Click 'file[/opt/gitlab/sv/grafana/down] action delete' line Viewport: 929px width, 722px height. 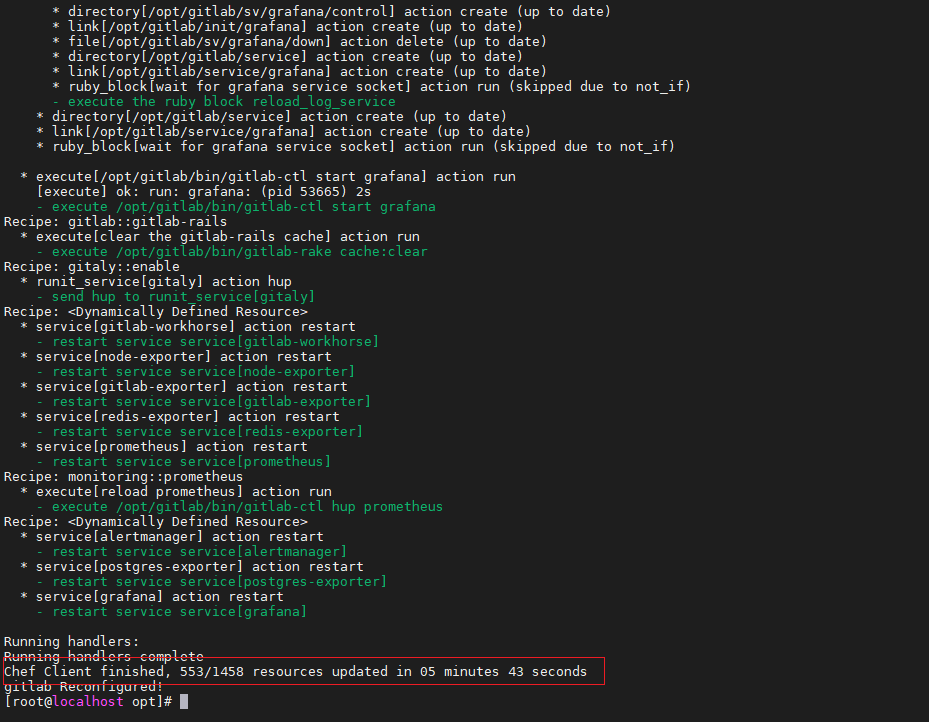[x=299, y=41]
